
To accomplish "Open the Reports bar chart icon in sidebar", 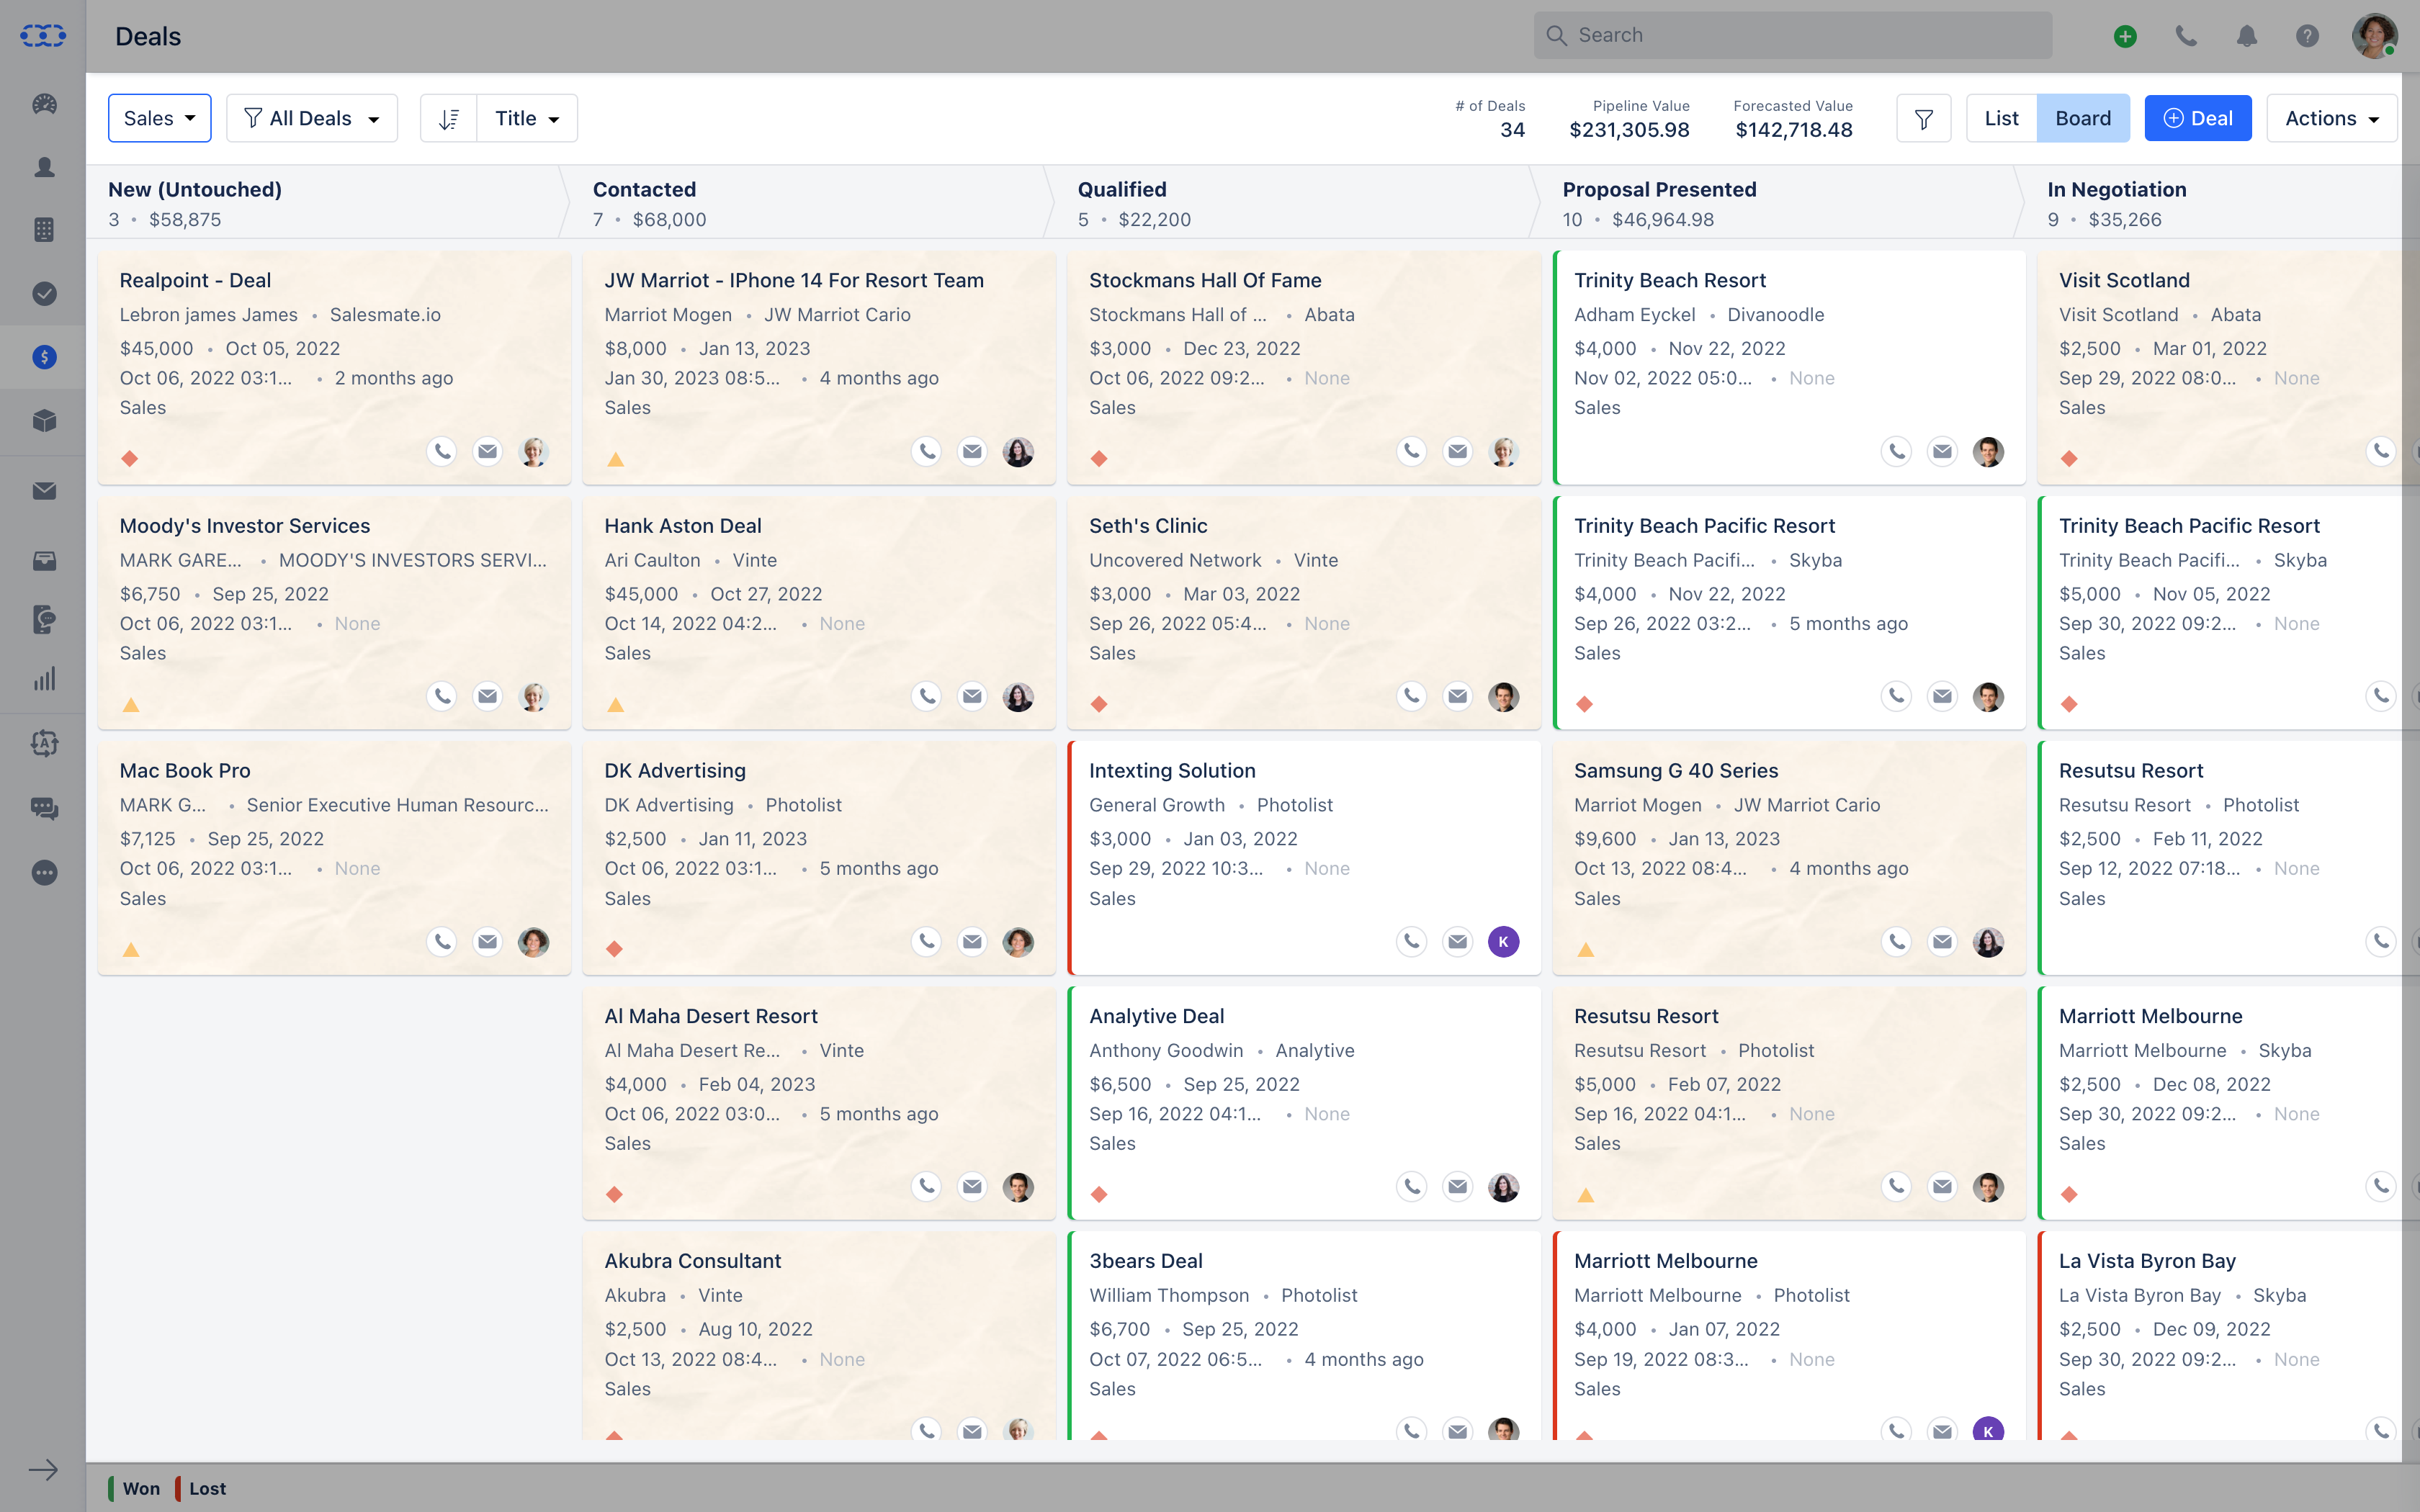I will click(x=44, y=680).
